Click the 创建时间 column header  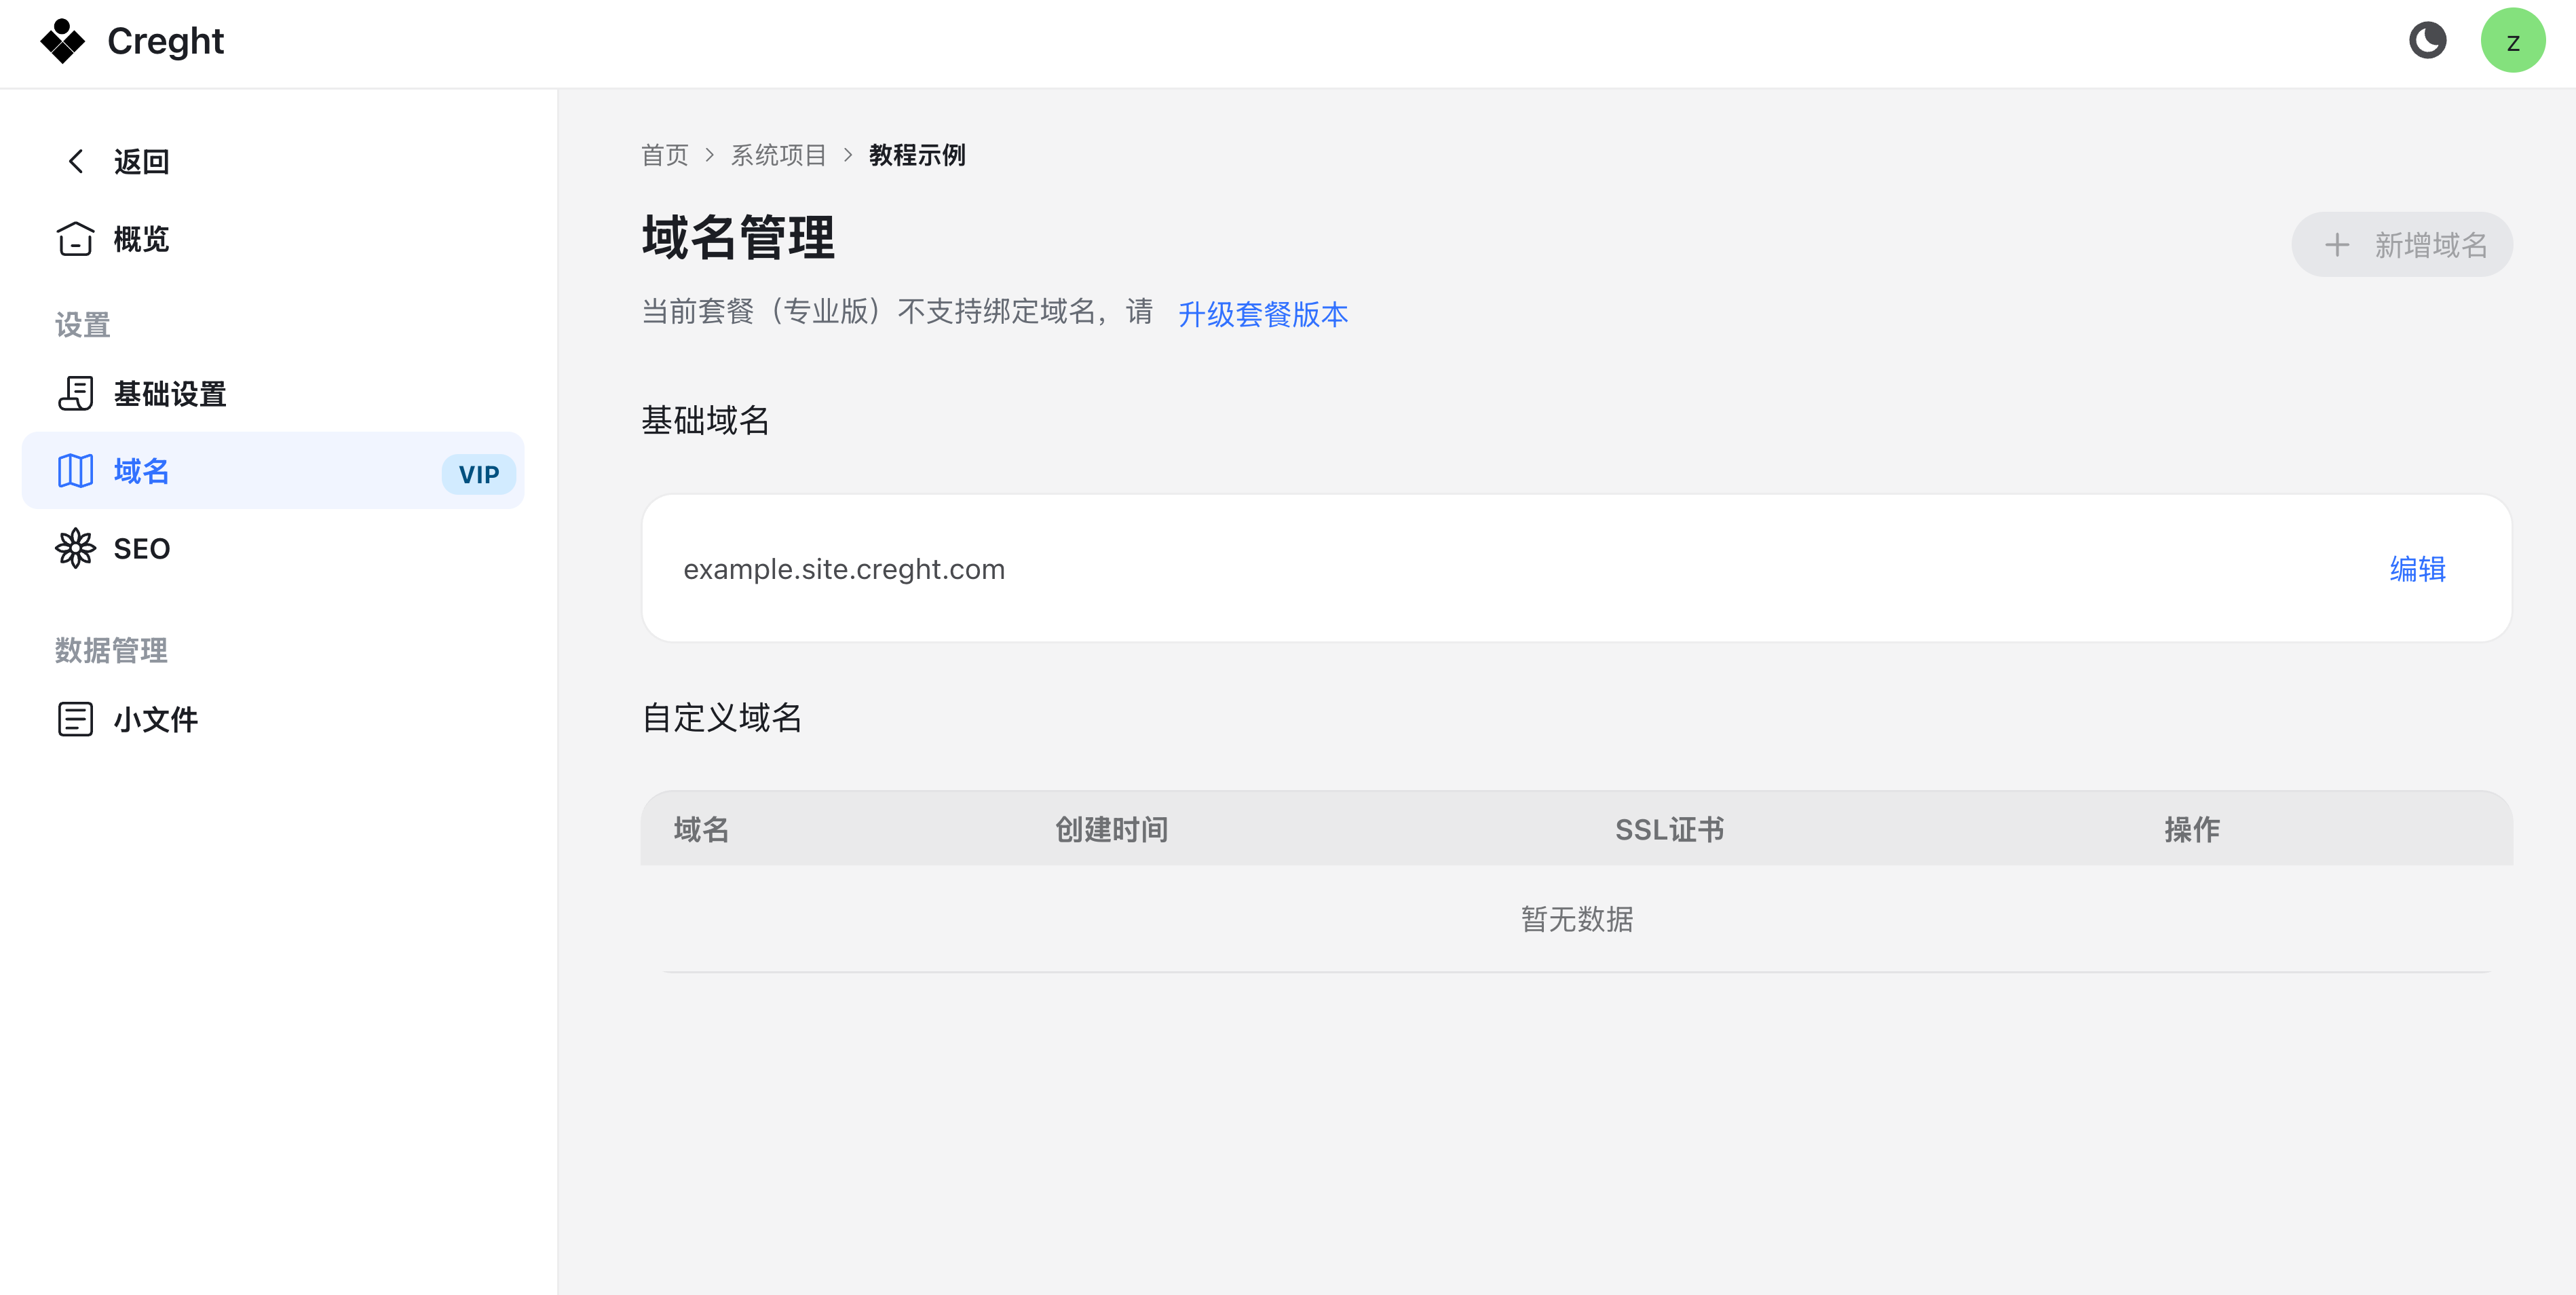click(x=1112, y=829)
